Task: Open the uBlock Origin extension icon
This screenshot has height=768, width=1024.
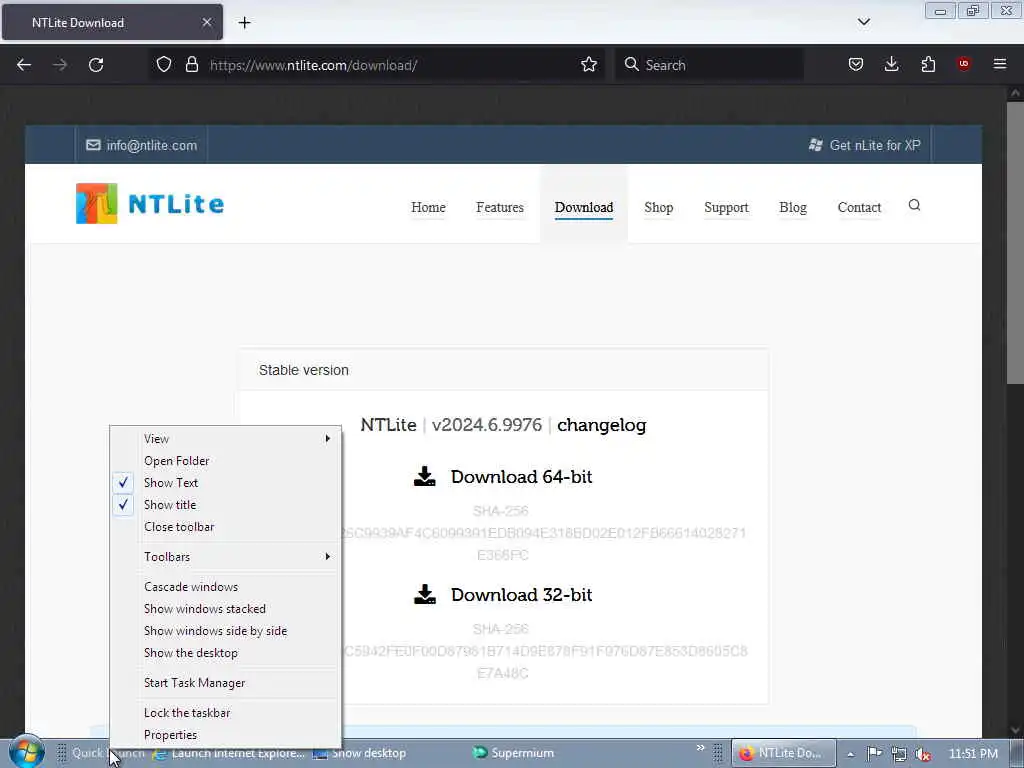Action: pos(963,64)
